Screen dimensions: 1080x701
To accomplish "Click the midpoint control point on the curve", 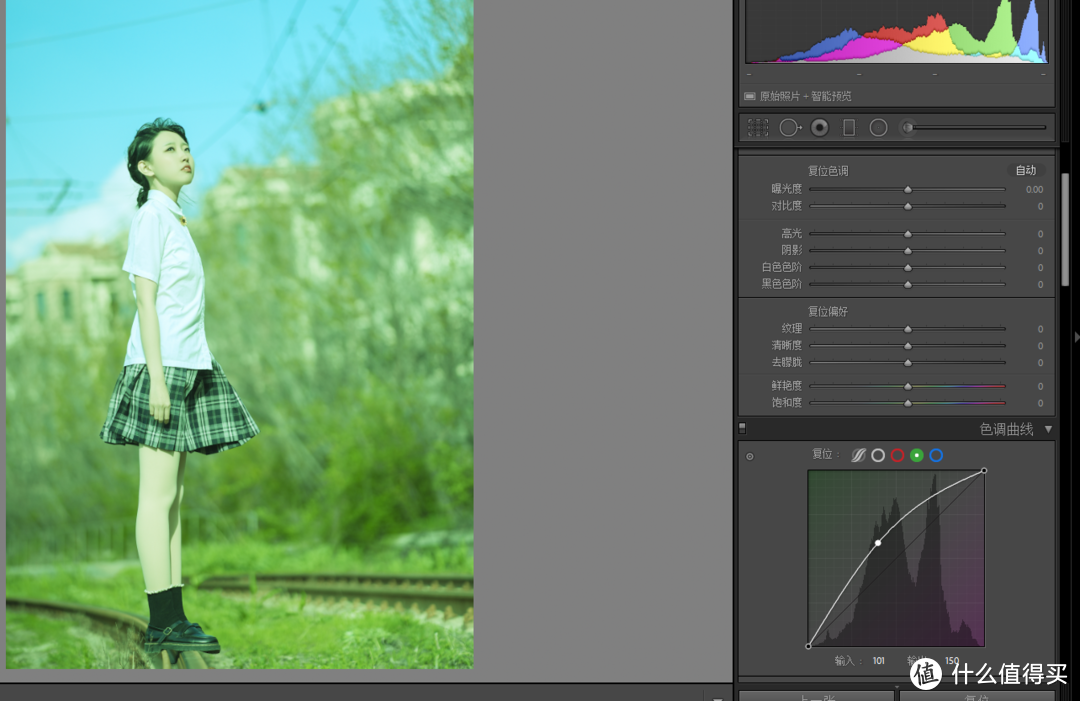I will [878, 543].
